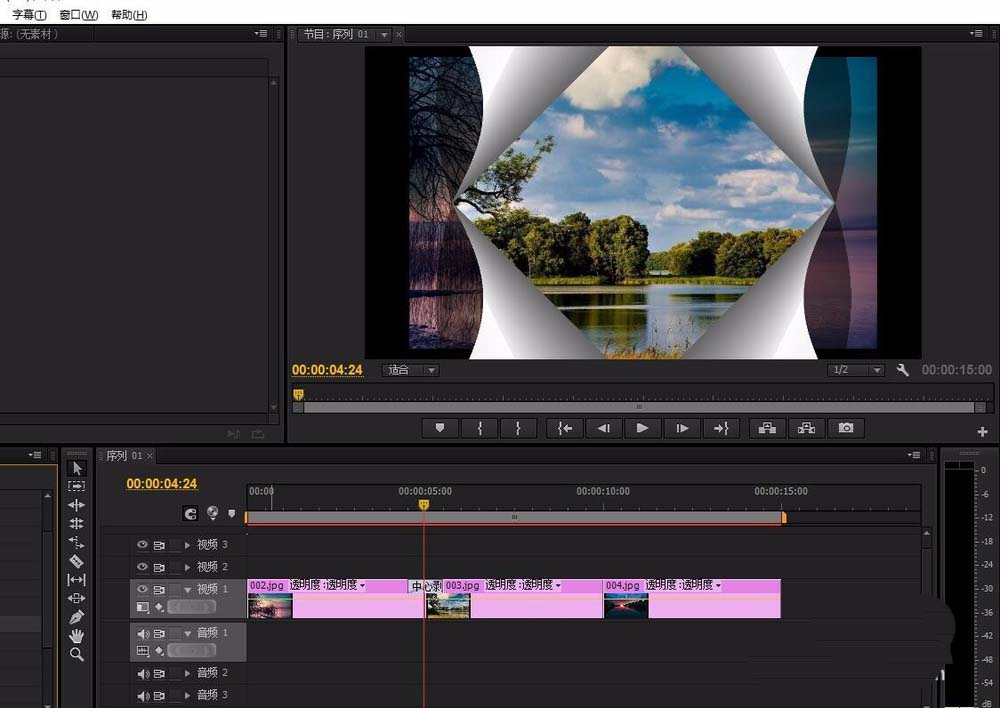
Task: Hide the 视频 1 track output
Action: pyautogui.click(x=142, y=589)
